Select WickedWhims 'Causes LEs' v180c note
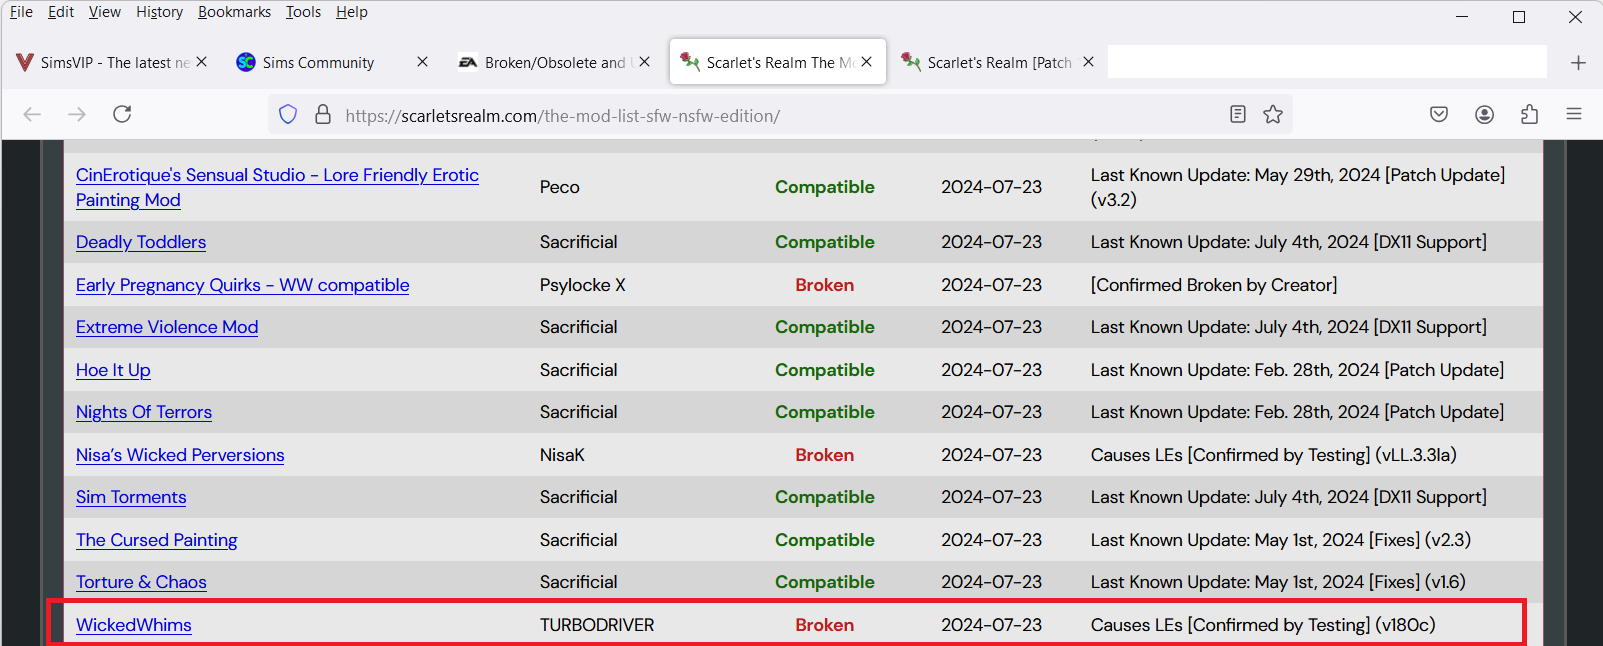Screen dimensions: 1603x646 point(1263,625)
